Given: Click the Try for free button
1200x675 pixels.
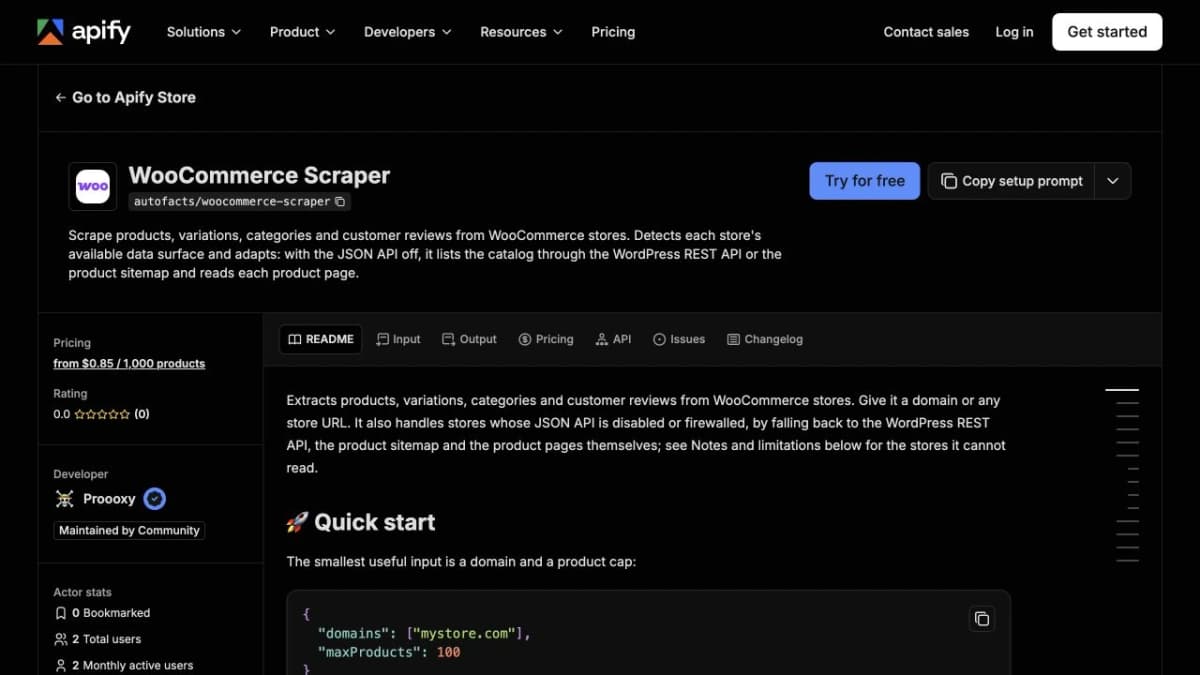Looking at the screenshot, I should pyautogui.click(x=864, y=181).
